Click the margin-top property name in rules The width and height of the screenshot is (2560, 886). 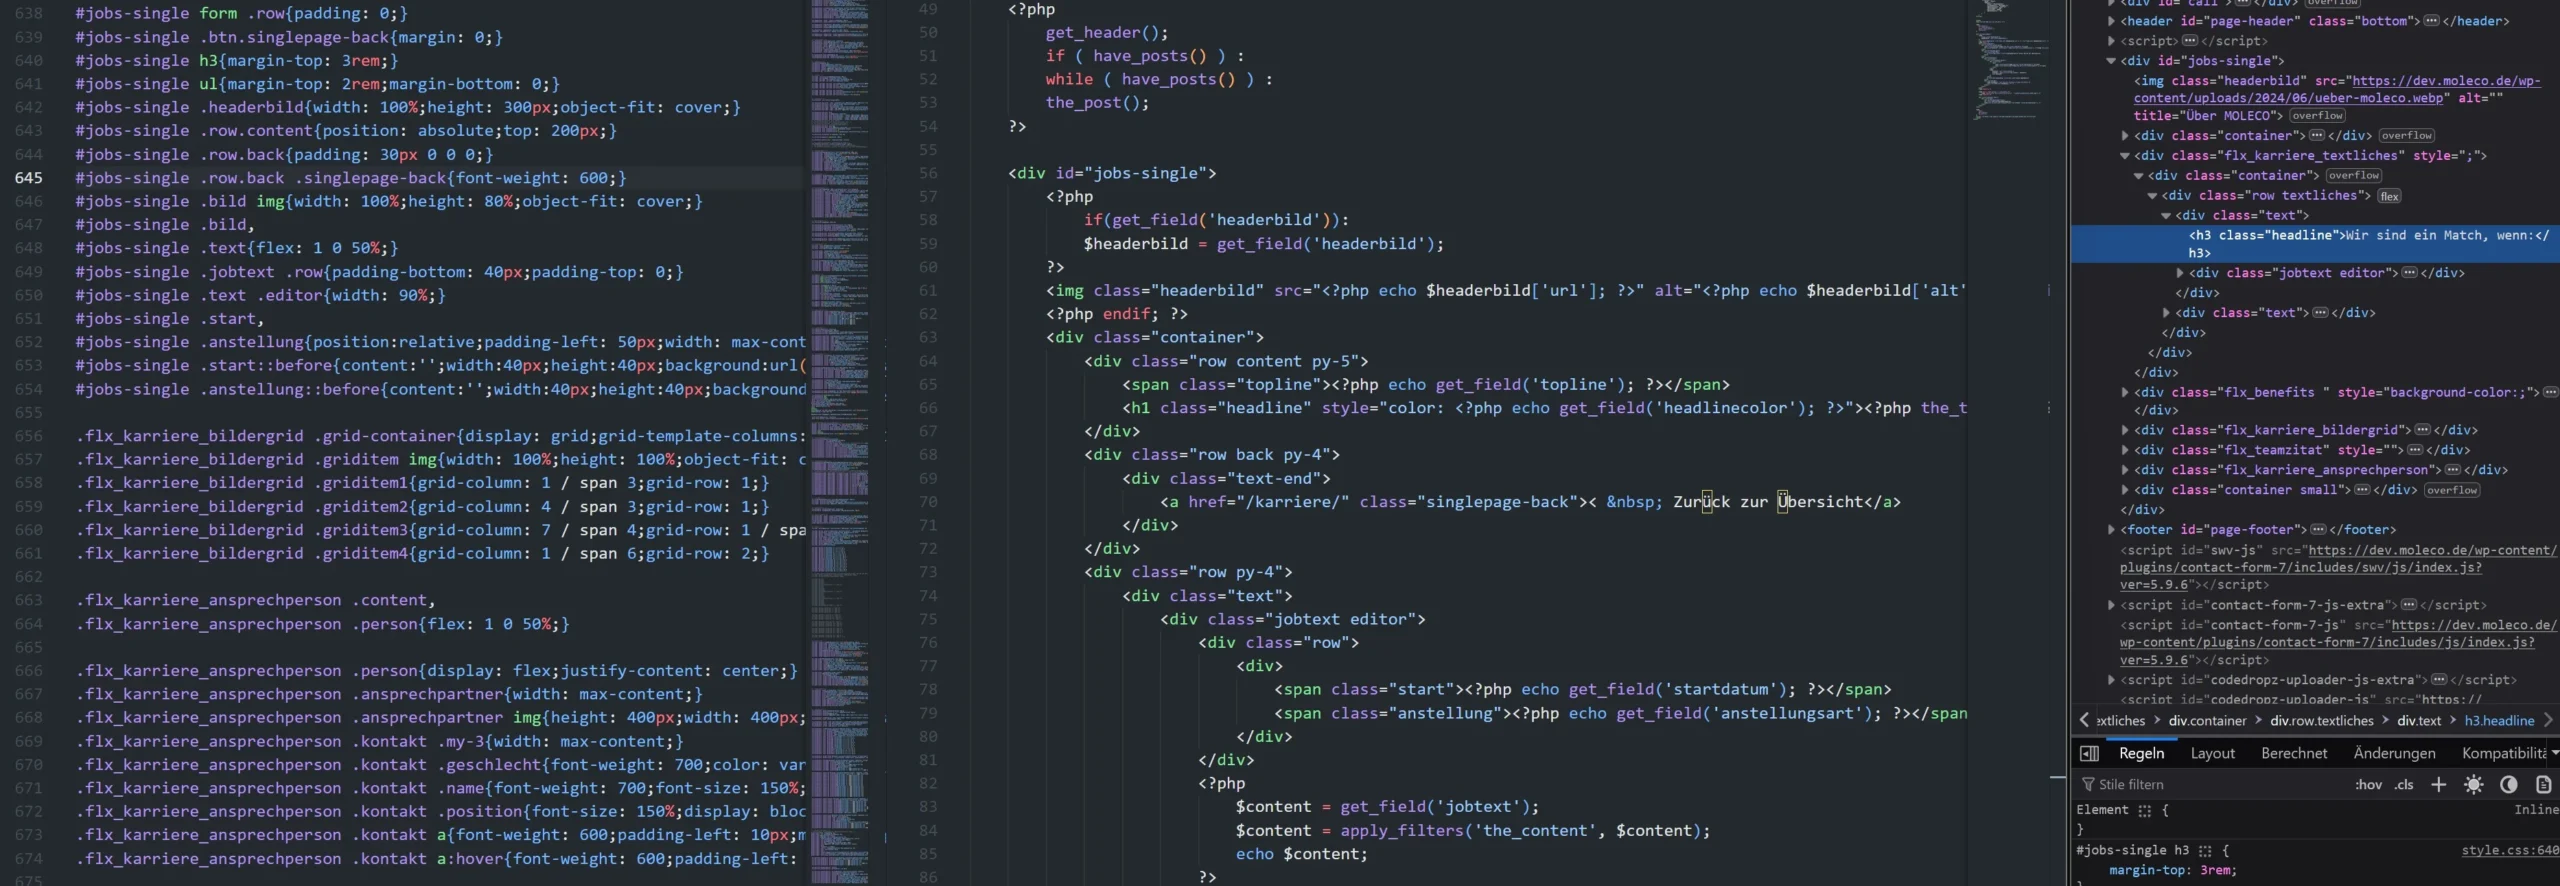click(2149, 871)
